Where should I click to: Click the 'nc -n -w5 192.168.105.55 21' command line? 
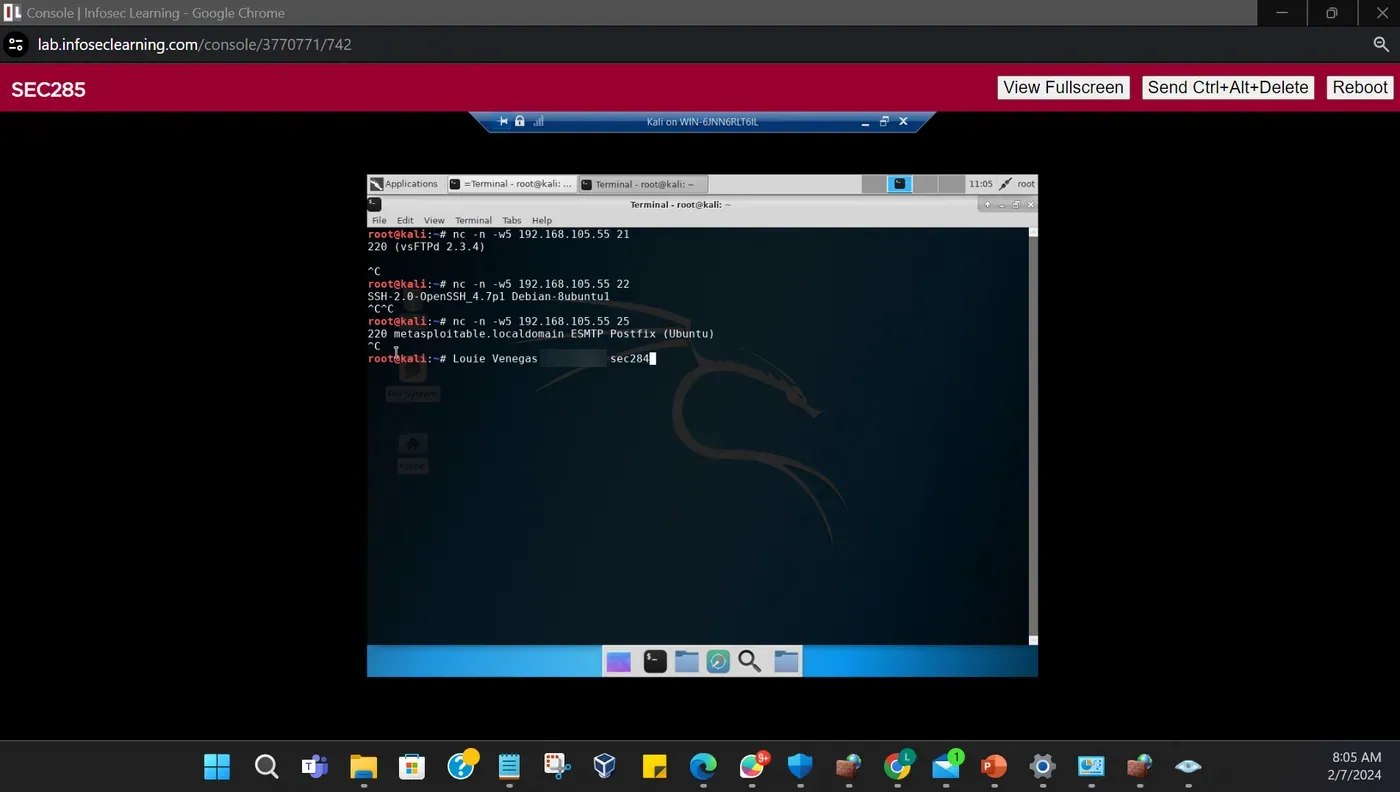pyautogui.click(x=541, y=234)
